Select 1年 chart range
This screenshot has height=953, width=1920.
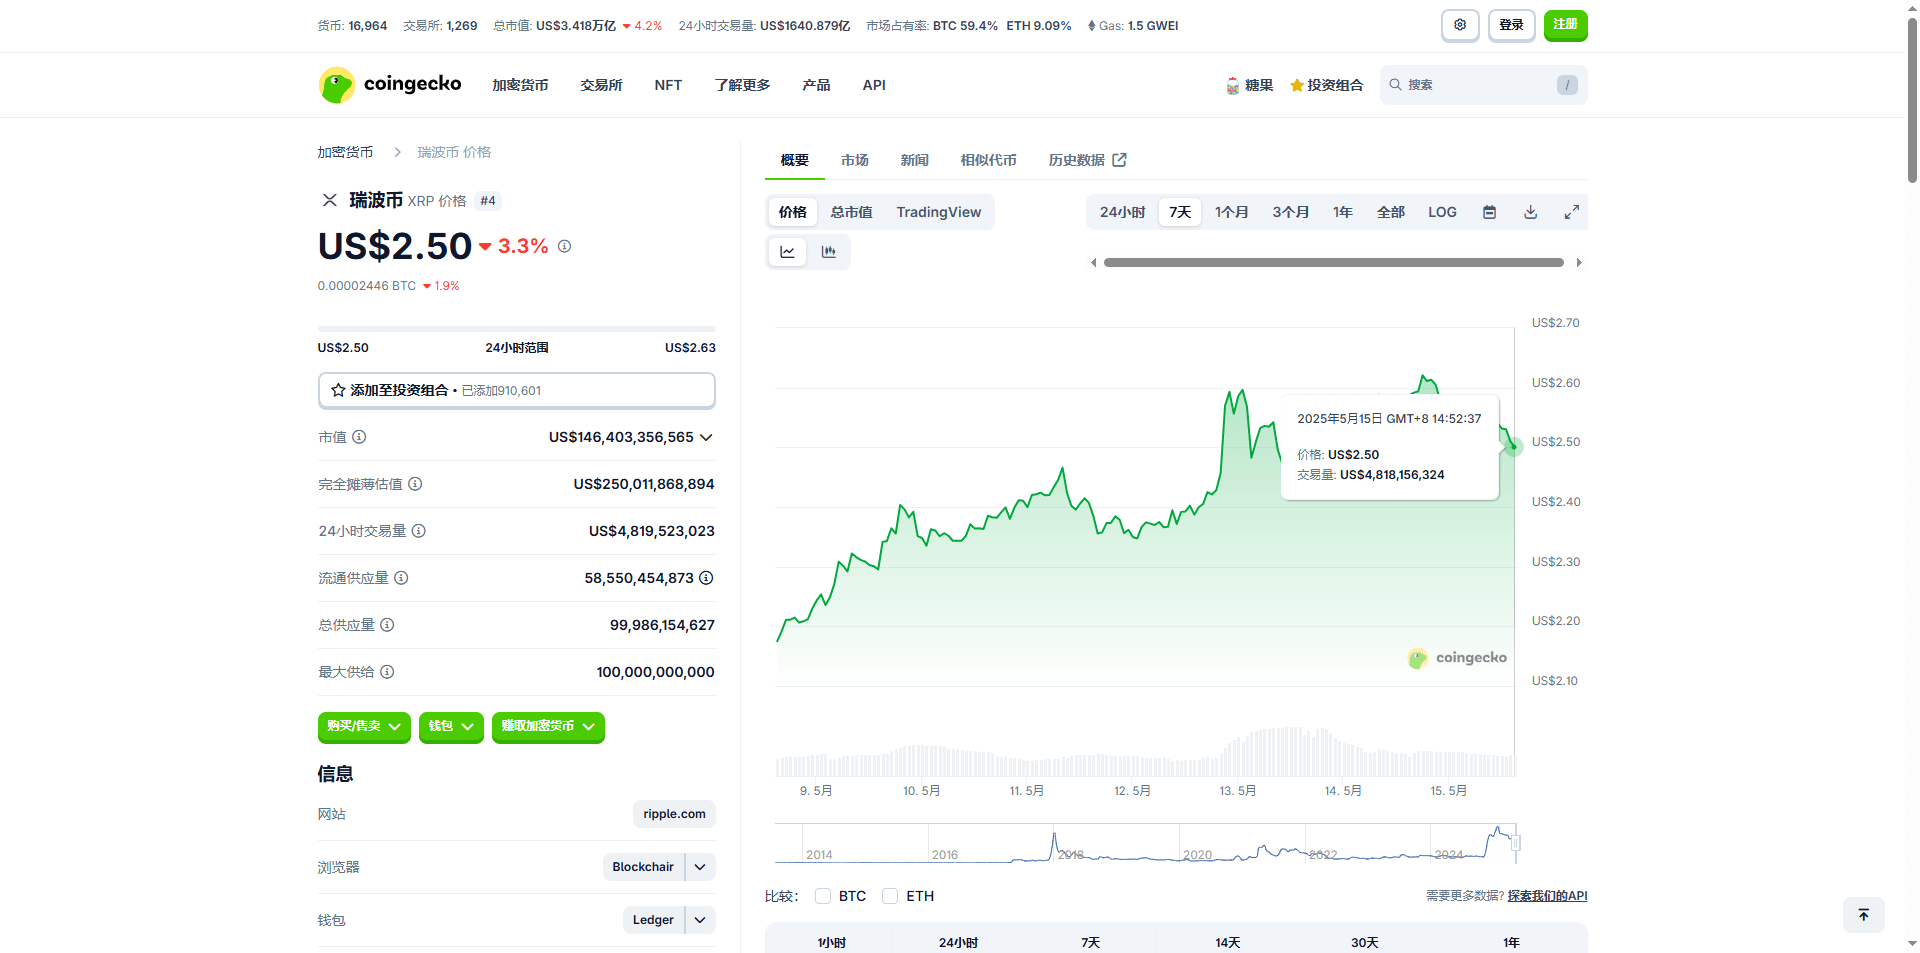tap(1342, 212)
